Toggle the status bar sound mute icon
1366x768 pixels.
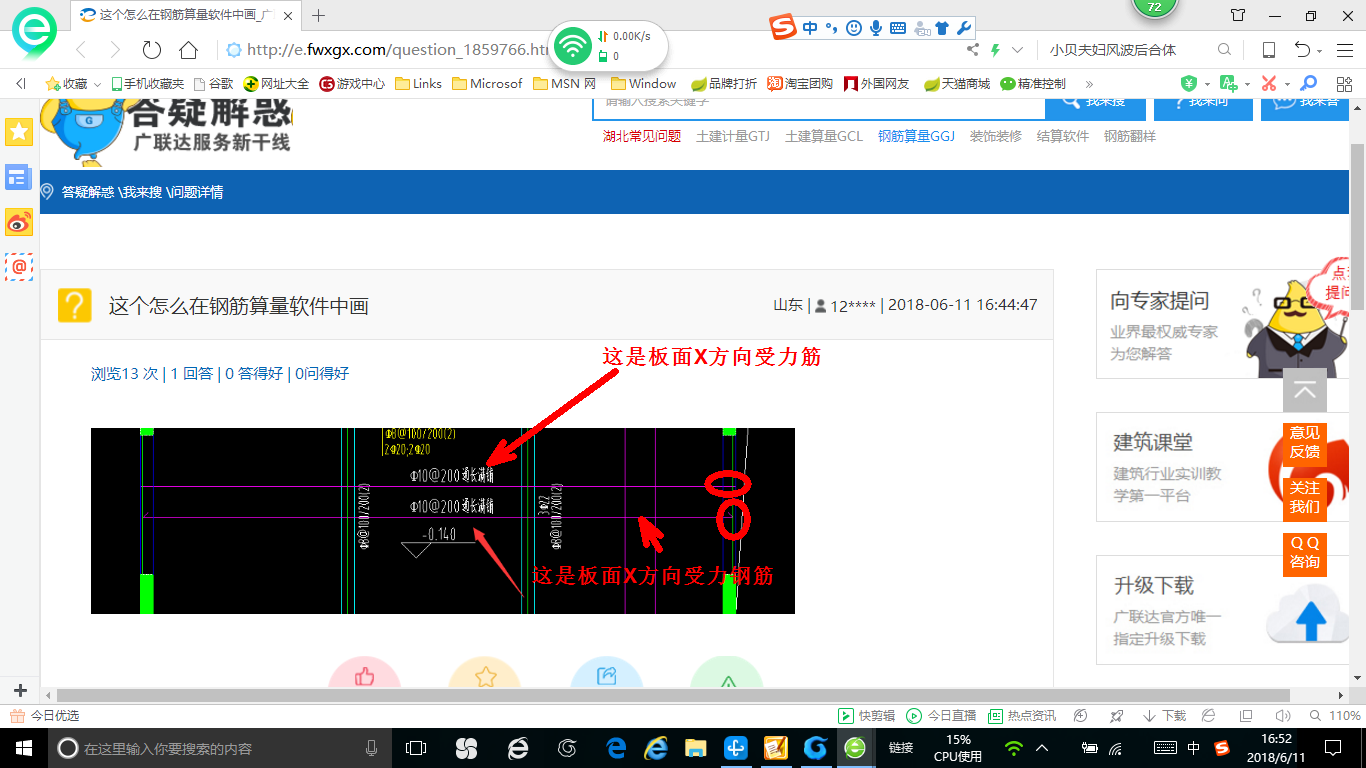tap(1283, 716)
